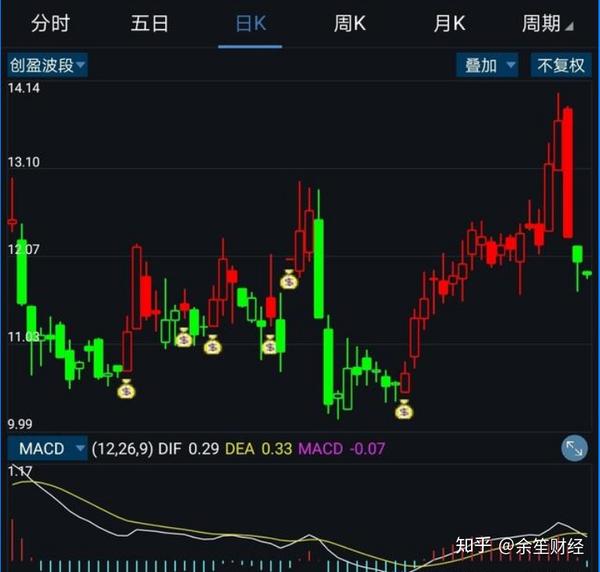The height and width of the screenshot is (572, 600).
Task: Click the money bag signal near 9.99 low
Action: (404, 409)
